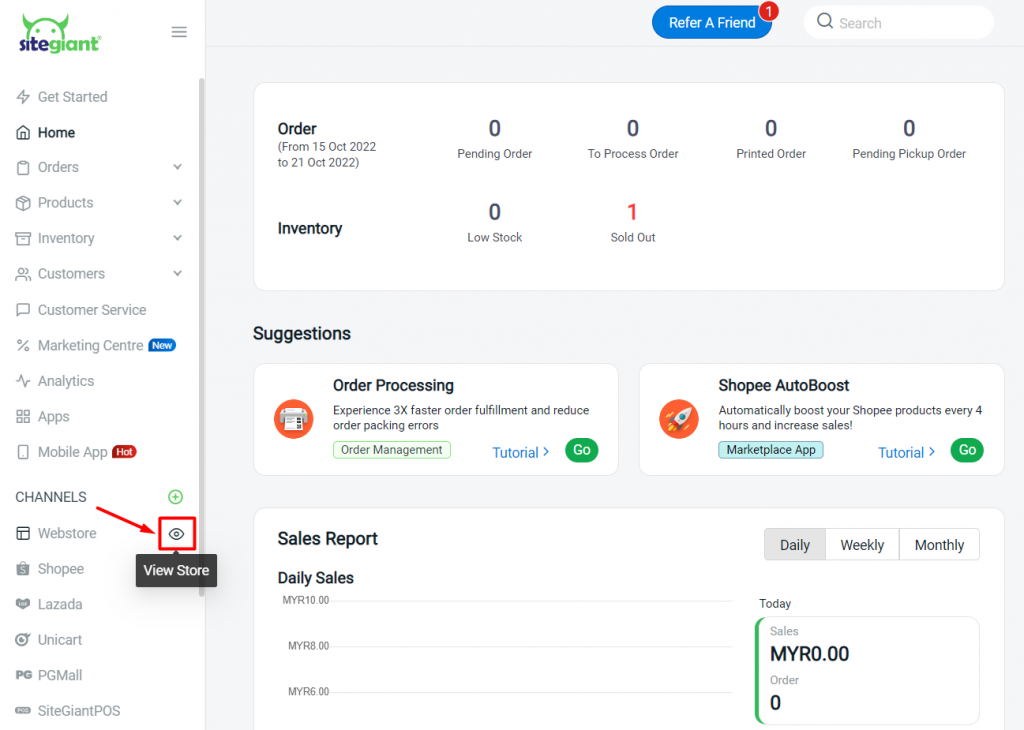Open Marketing Centre in the sidebar
The height and width of the screenshot is (730, 1024).
(90, 345)
